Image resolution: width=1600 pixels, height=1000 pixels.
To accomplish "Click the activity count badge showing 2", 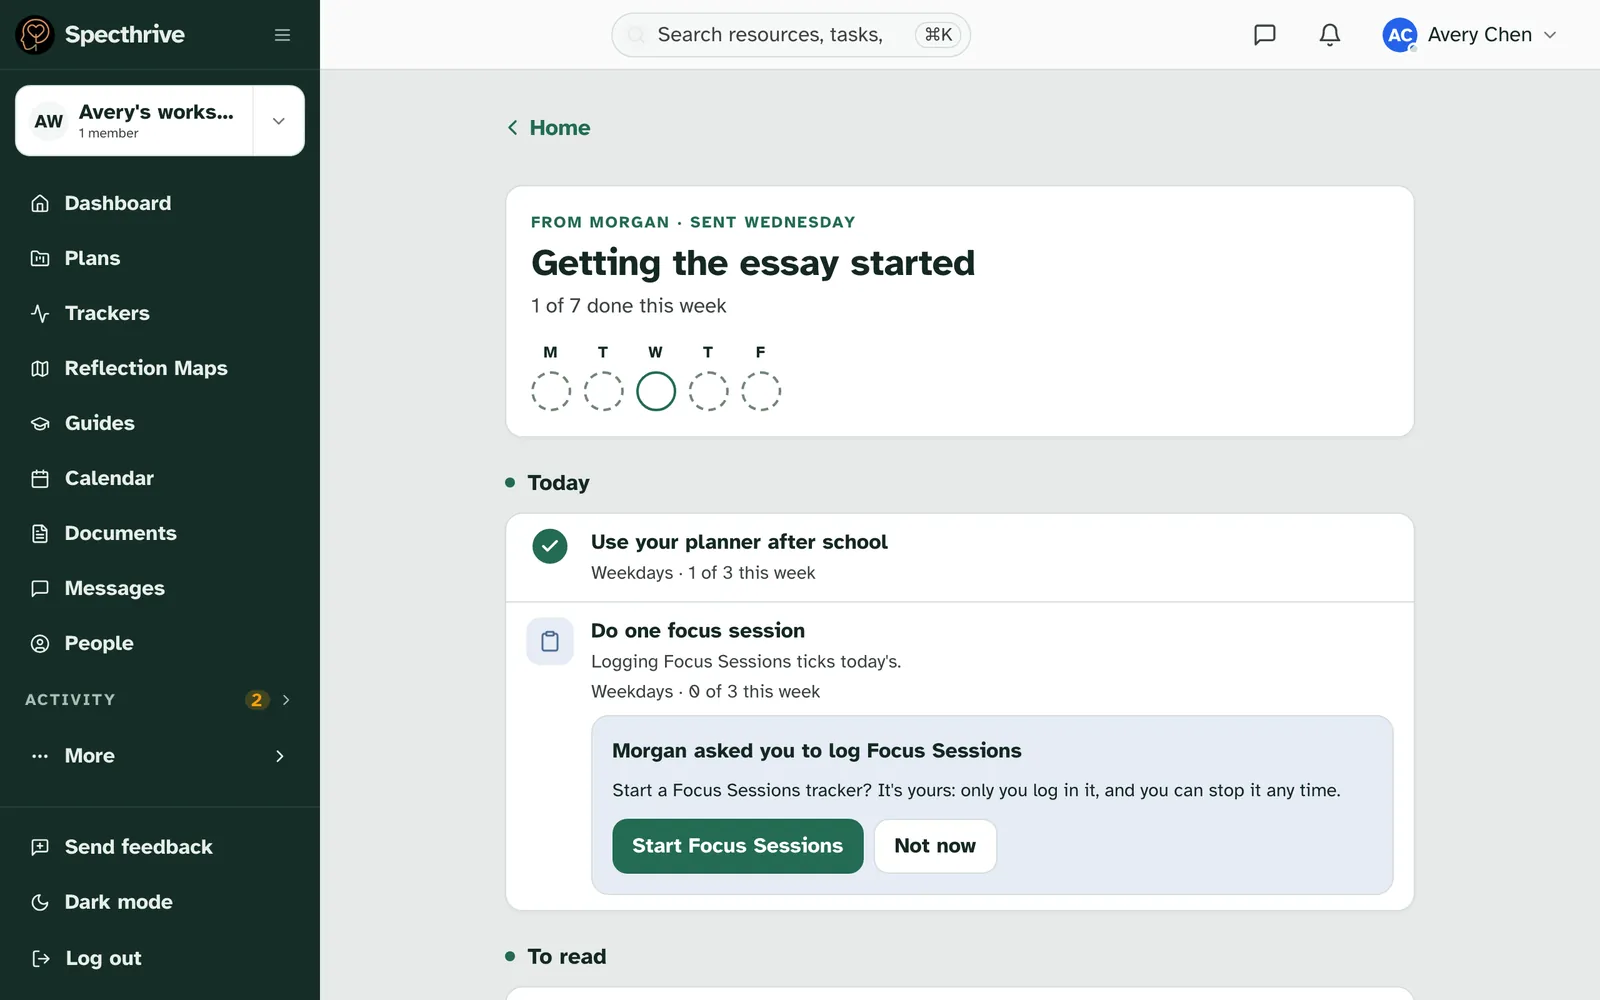I will point(257,700).
